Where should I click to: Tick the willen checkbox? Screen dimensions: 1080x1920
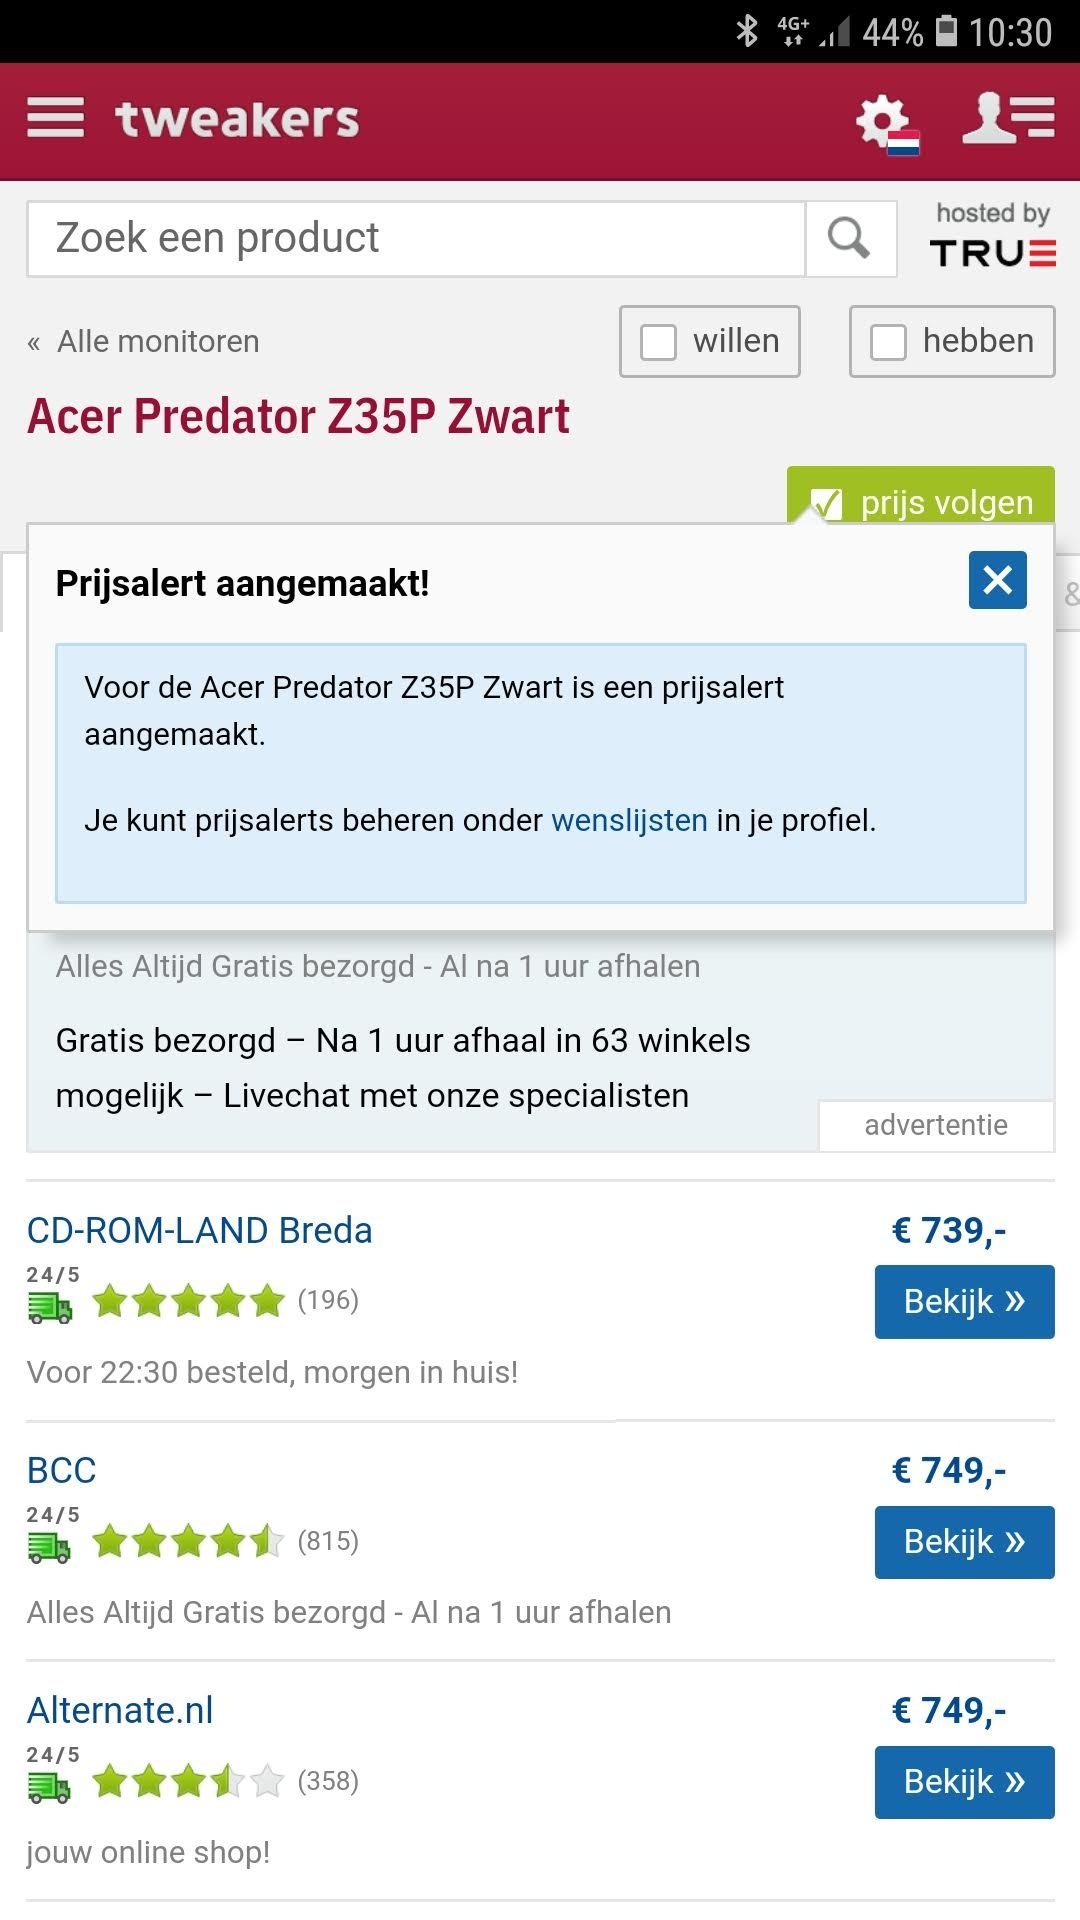659,342
